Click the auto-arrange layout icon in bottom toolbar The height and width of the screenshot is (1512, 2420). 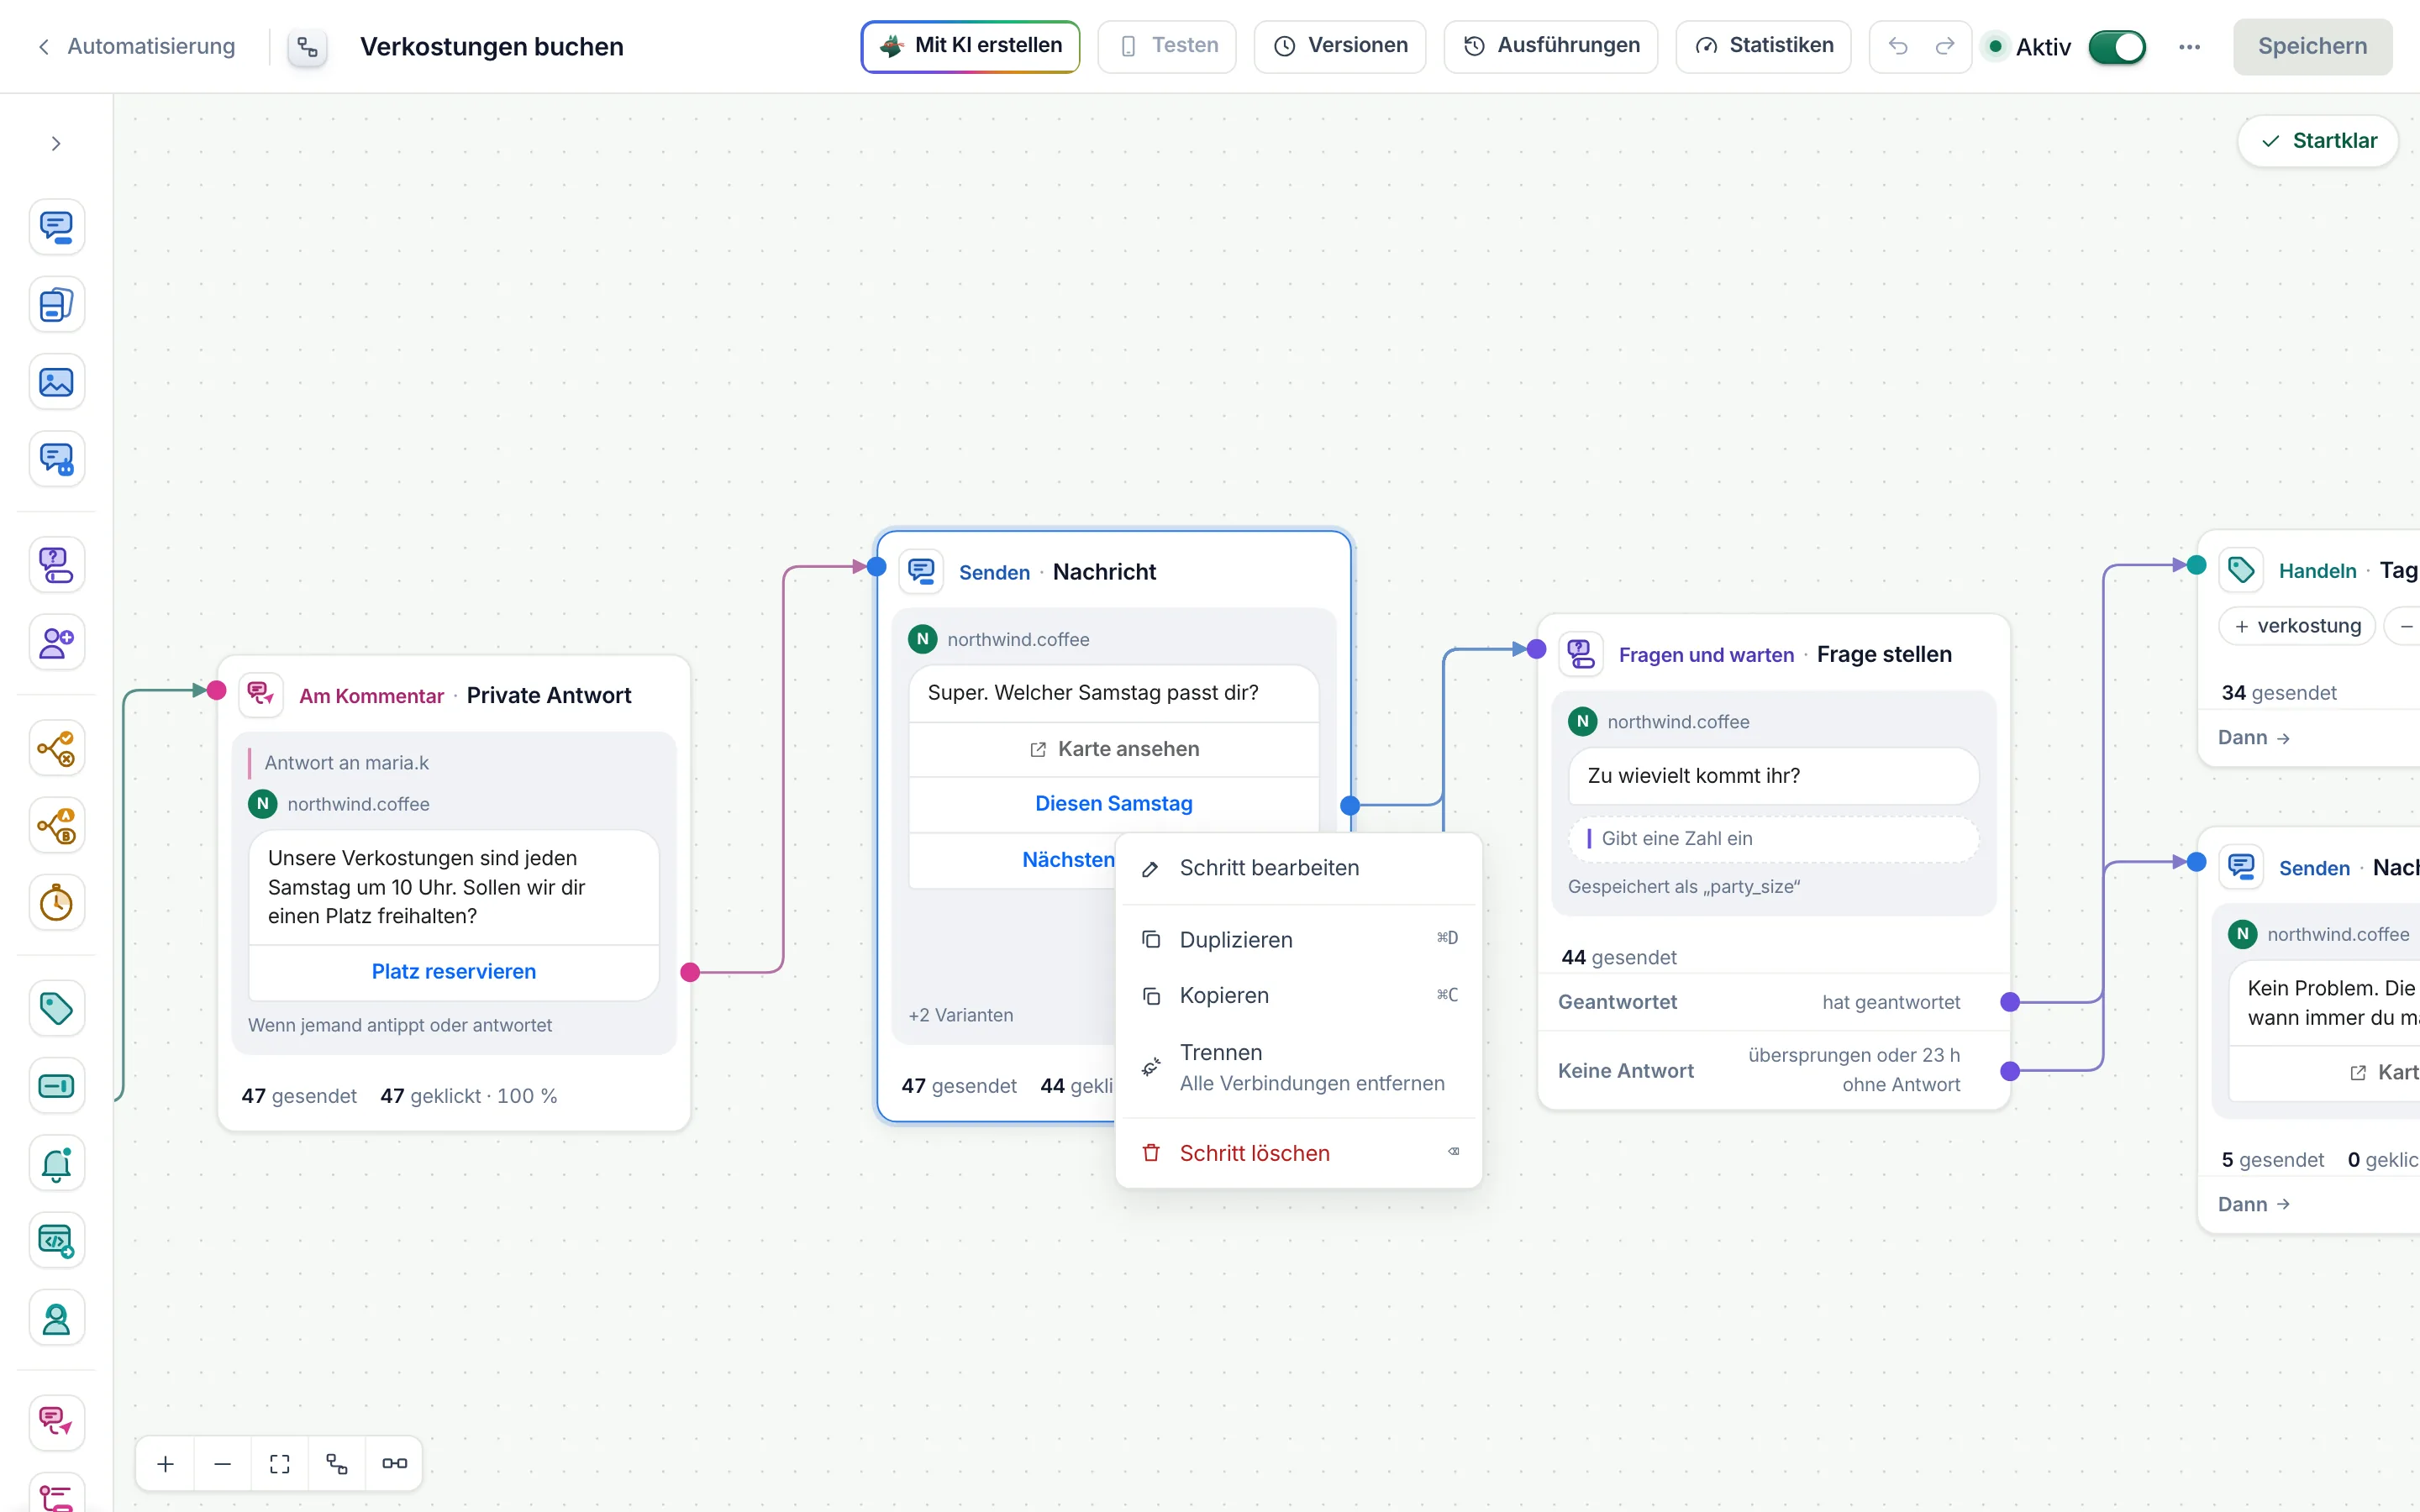tap(337, 1463)
